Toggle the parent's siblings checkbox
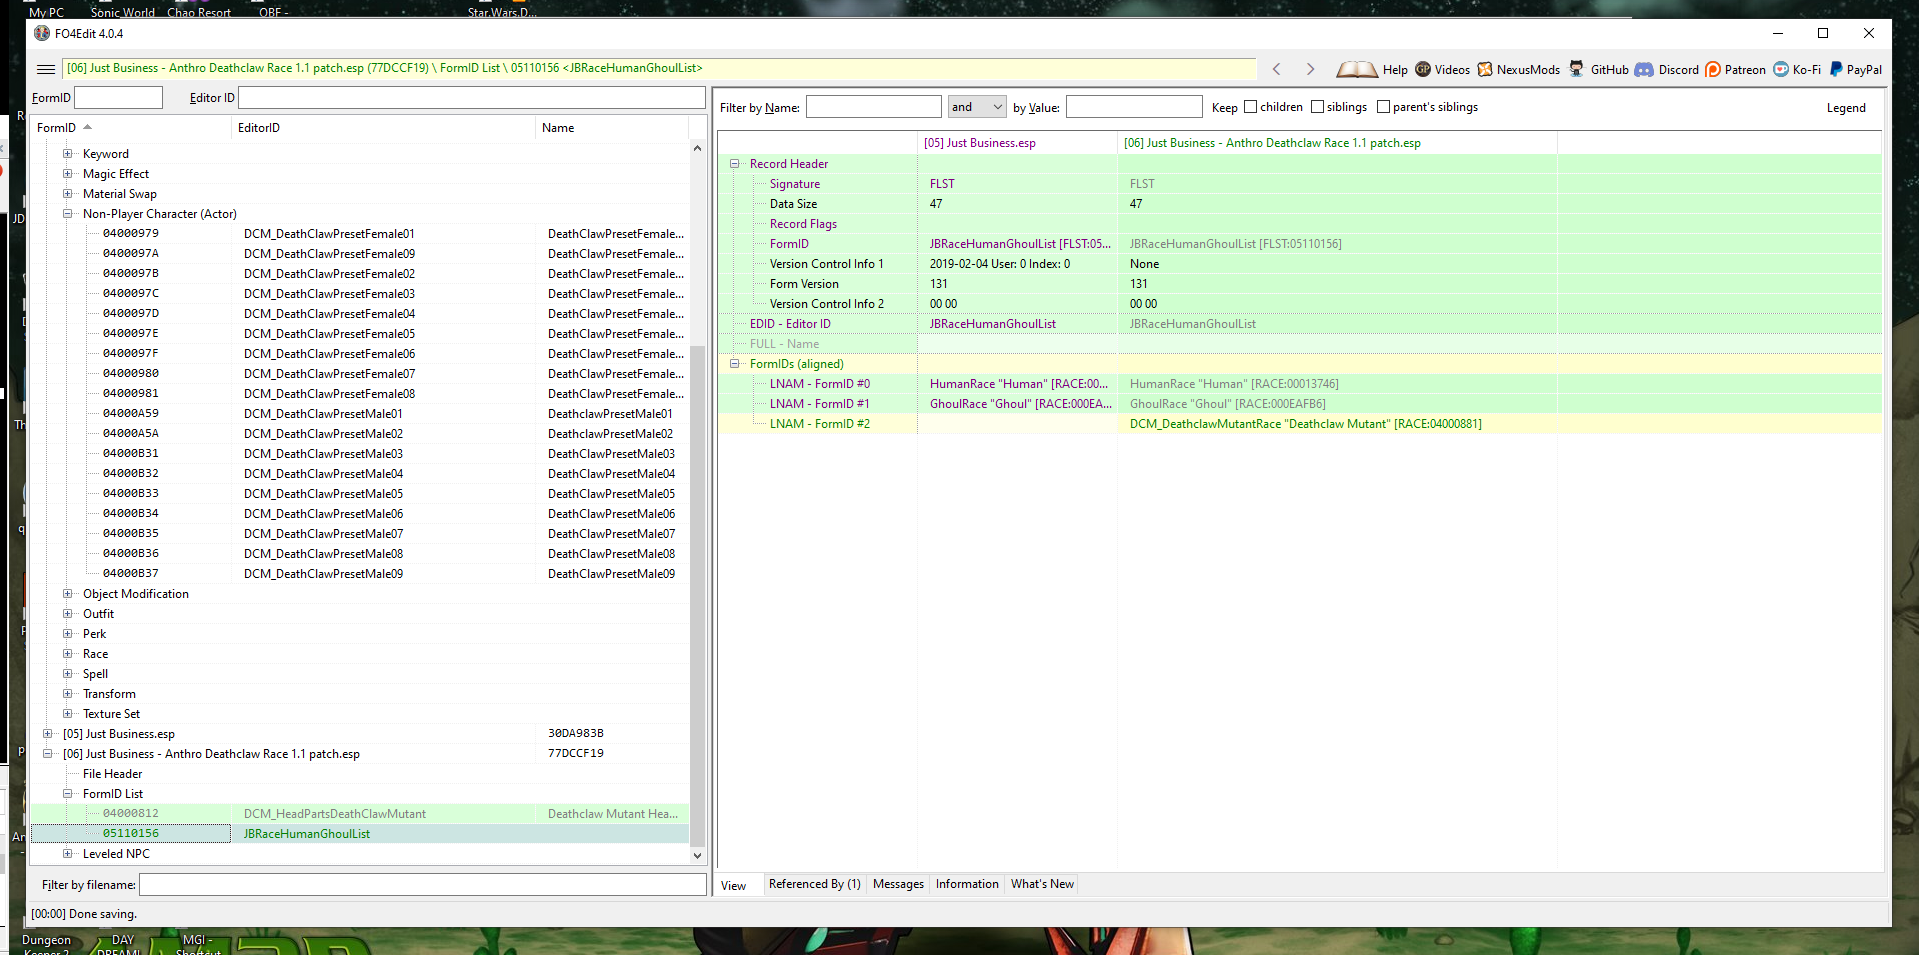The height and width of the screenshot is (955, 1919). 1383,107
